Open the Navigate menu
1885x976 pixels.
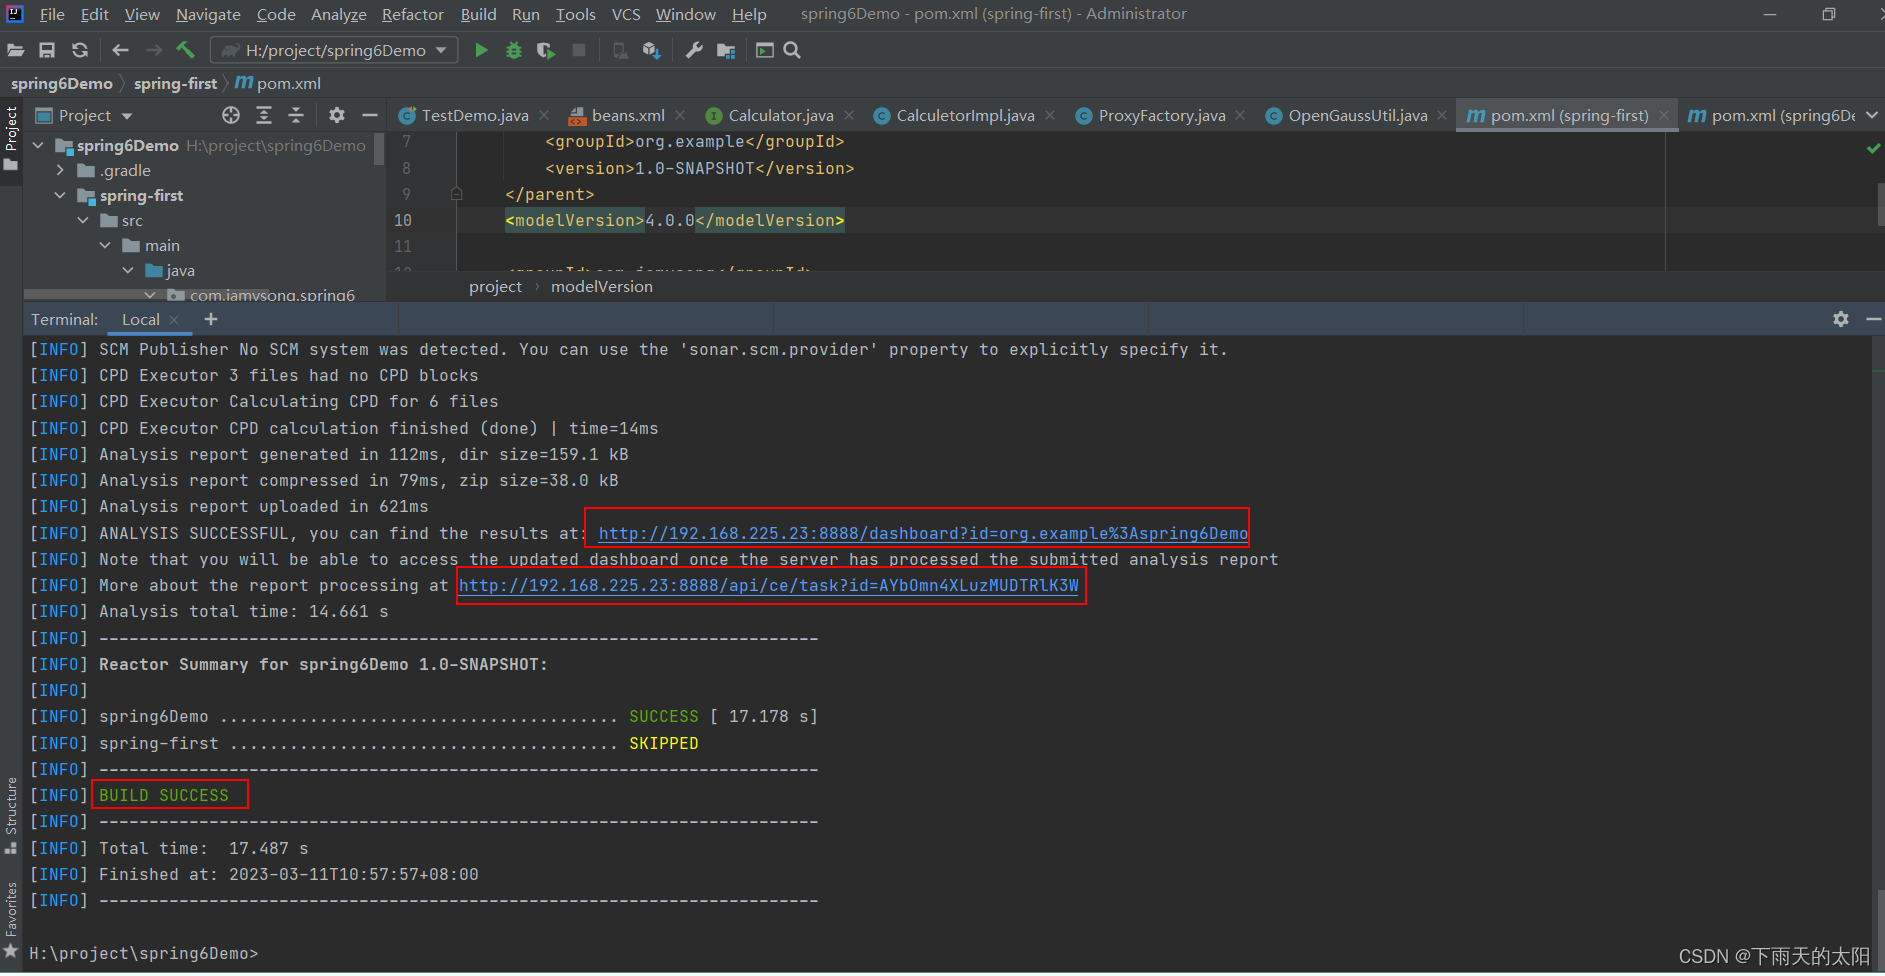point(208,14)
